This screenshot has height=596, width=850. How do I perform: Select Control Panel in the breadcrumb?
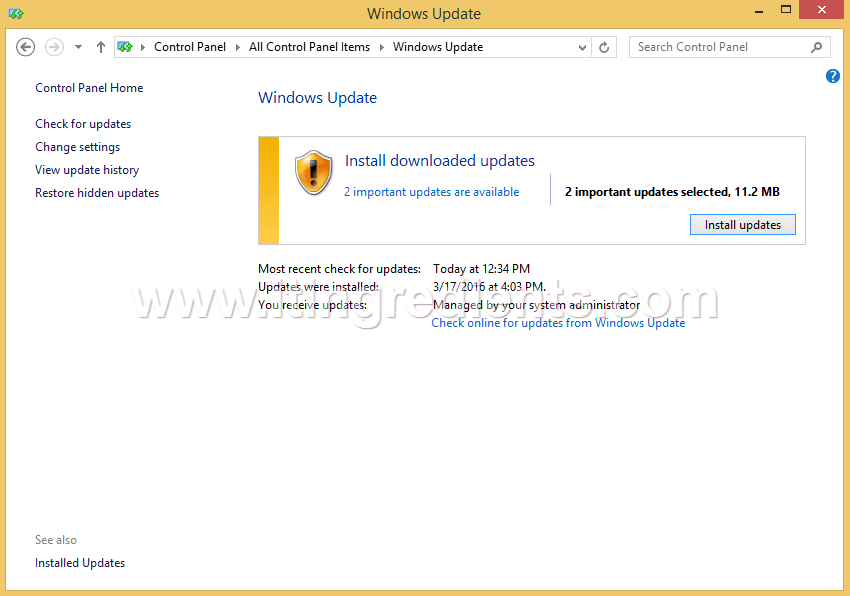190,46
